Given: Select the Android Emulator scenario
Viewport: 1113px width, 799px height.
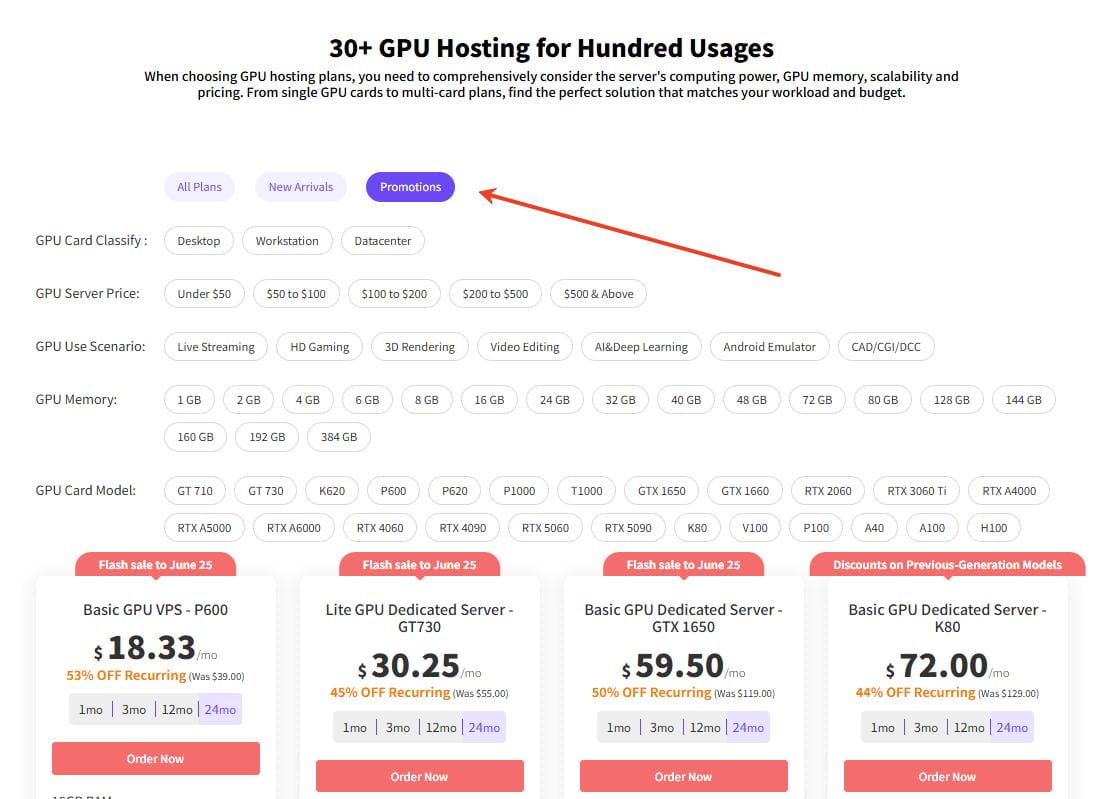Looking at the screenshot, I should click(769, 347).
